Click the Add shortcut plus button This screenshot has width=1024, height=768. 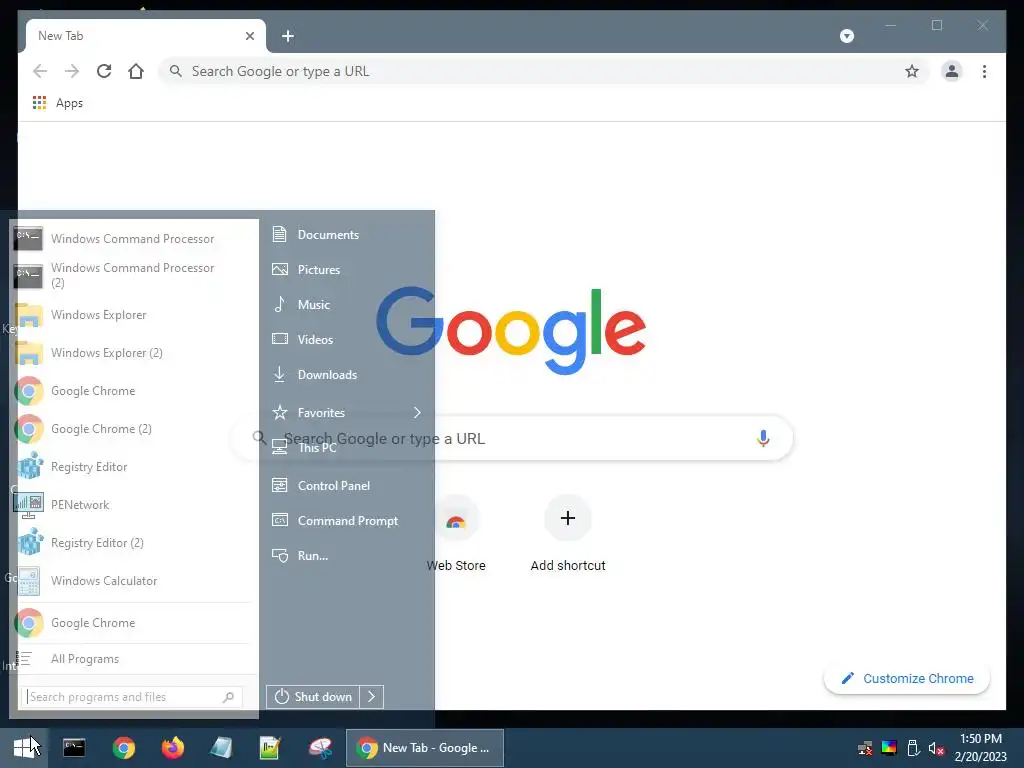click(568, 519)
